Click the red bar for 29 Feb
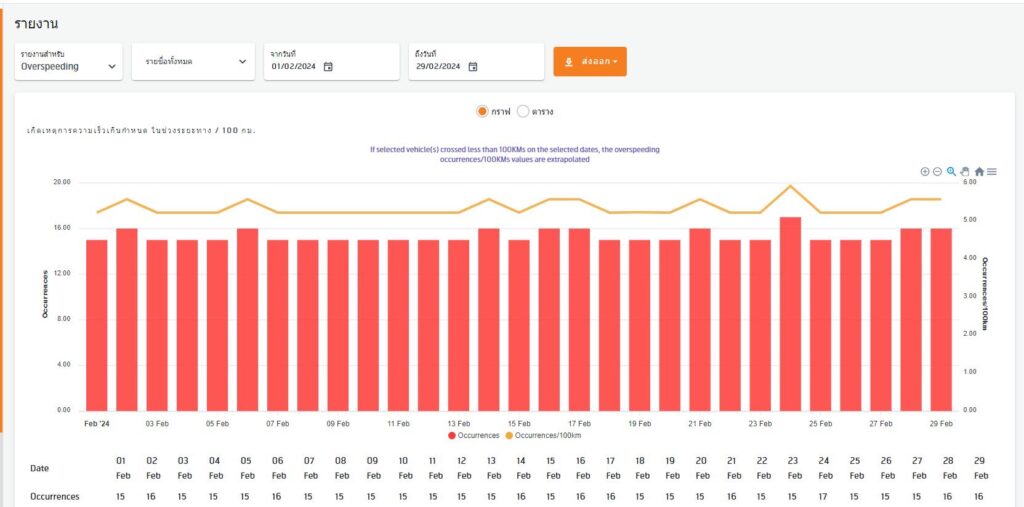 [x=941, y=320]
